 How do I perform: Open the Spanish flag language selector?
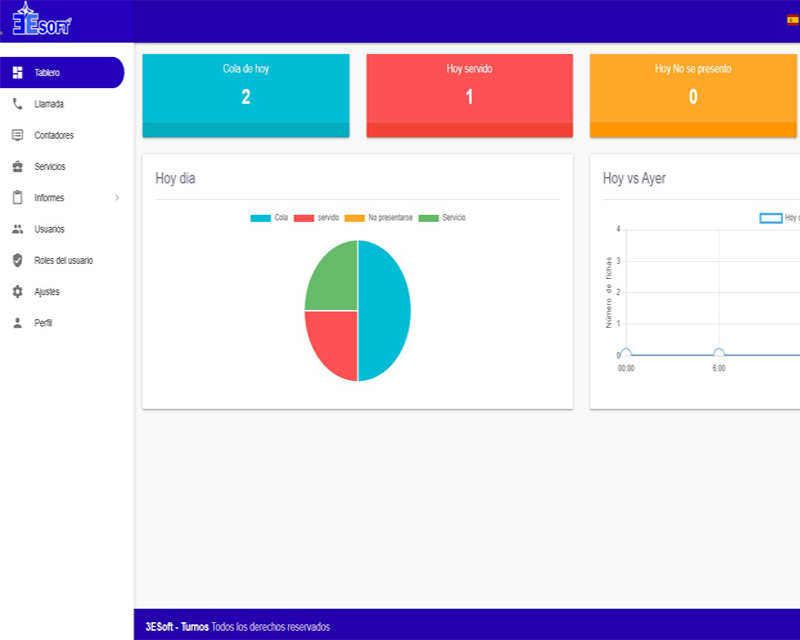793,18
